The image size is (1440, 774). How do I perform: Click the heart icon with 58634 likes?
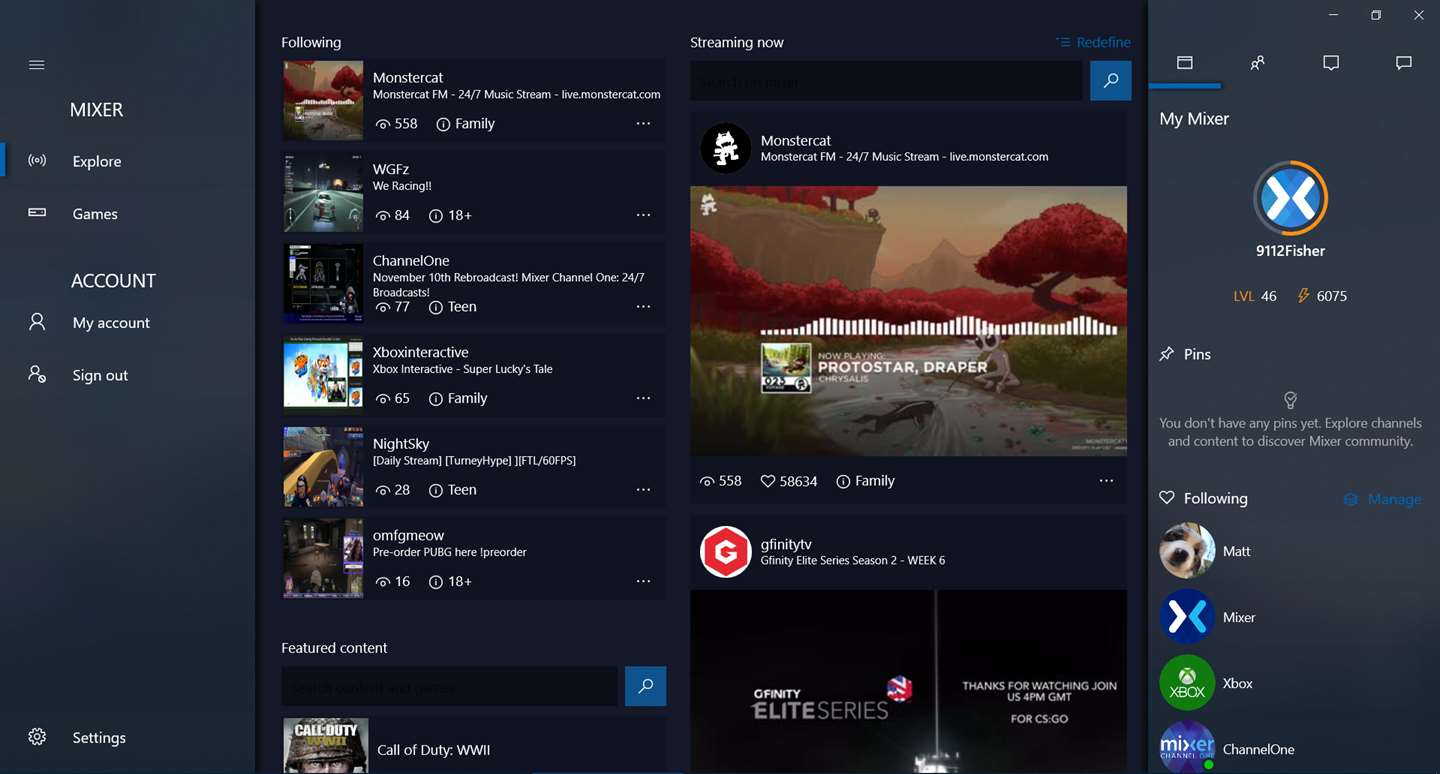(768, 481)
